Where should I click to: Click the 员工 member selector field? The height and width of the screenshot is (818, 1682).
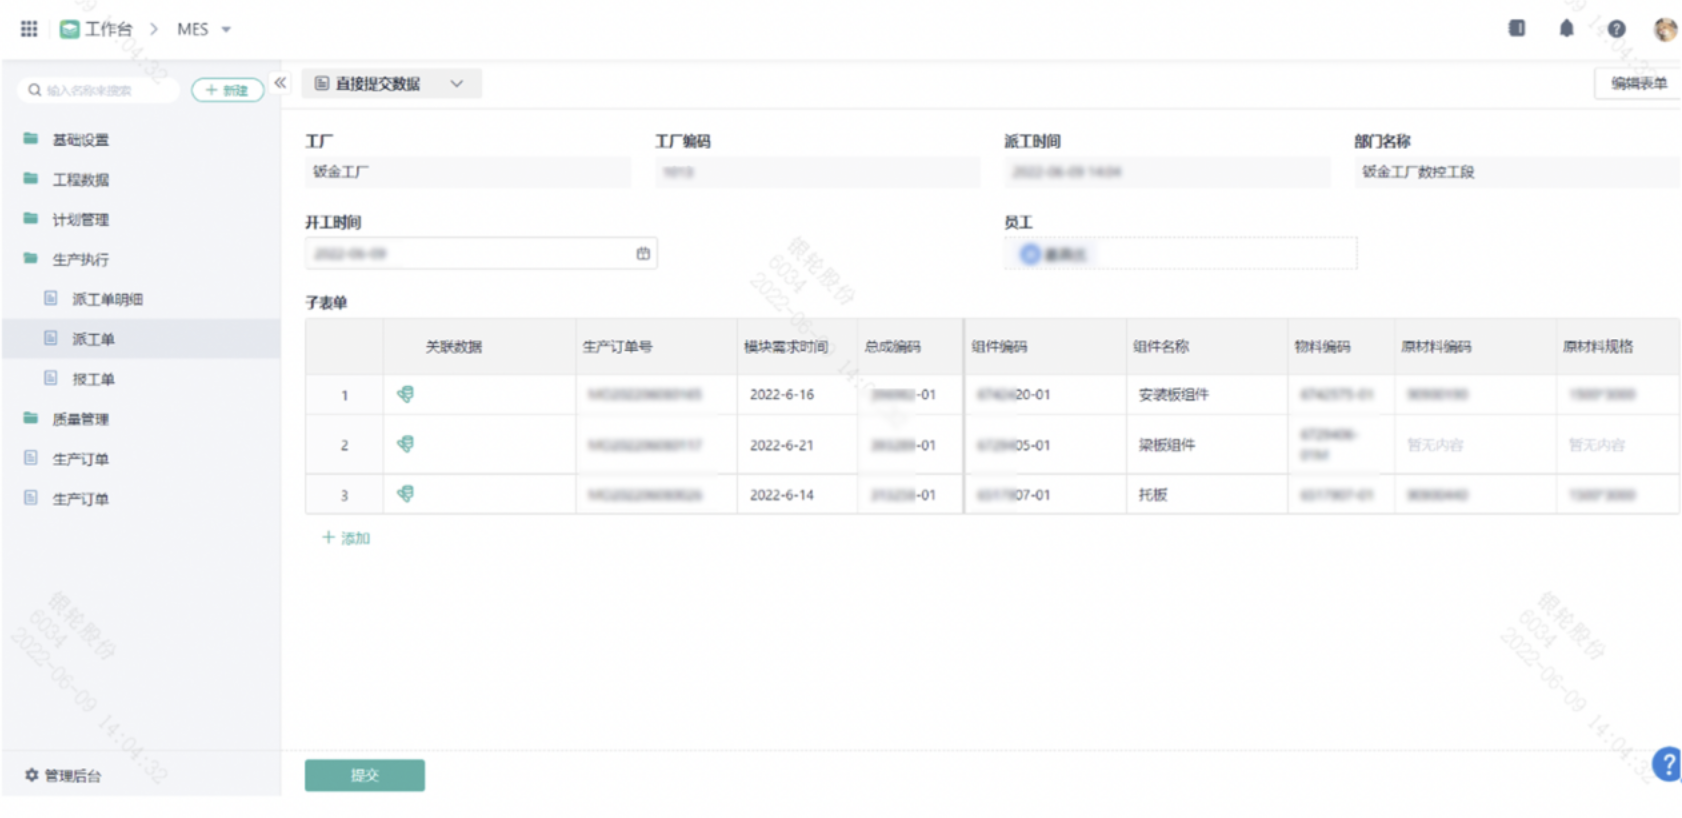pyautogui.click(x=1181, y=254)
